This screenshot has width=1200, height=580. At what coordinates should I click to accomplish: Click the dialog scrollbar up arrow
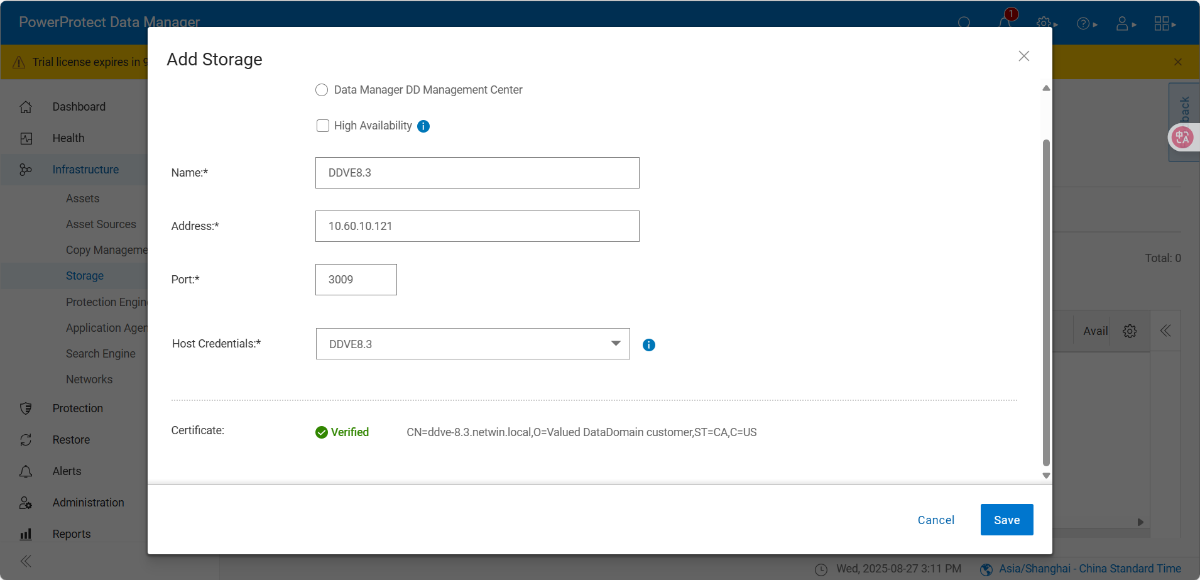(1046, 89)
